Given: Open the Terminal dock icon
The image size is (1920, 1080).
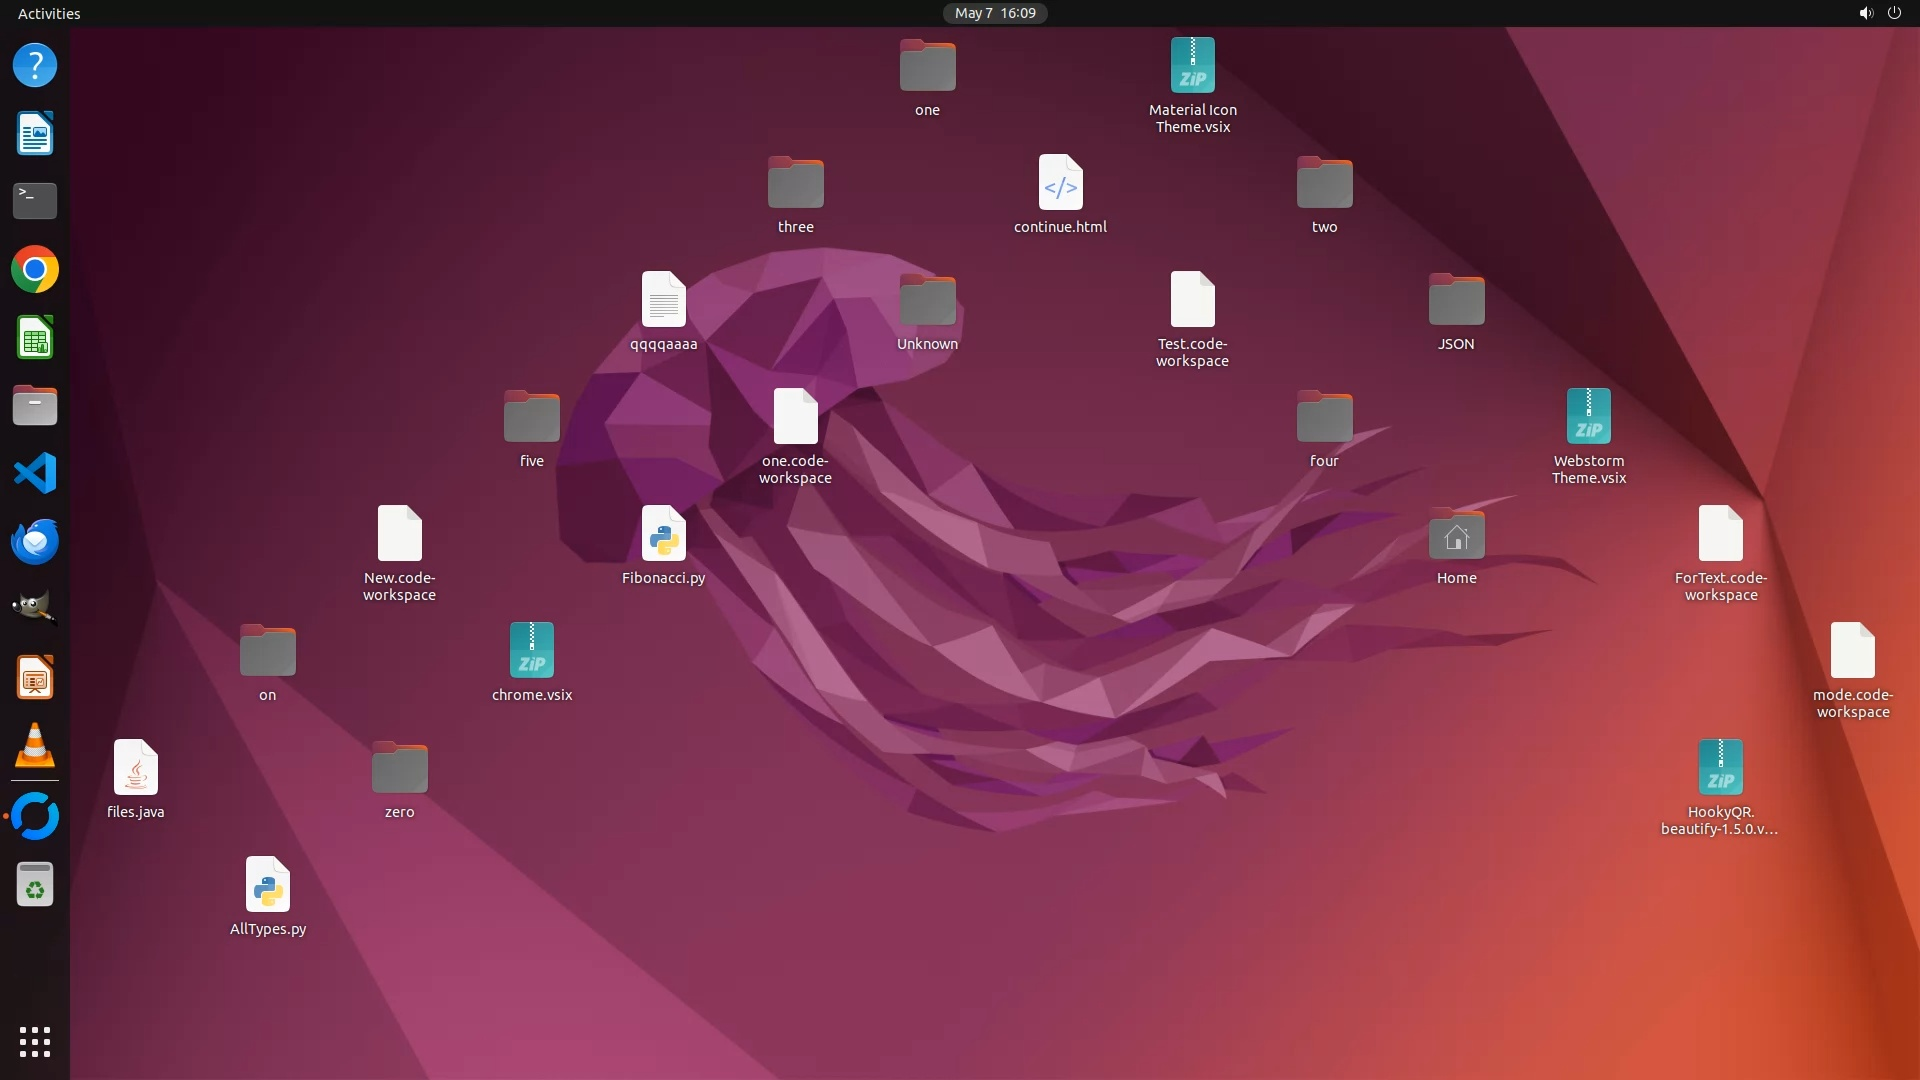Looking at the screenshot, I should (35, 201).
